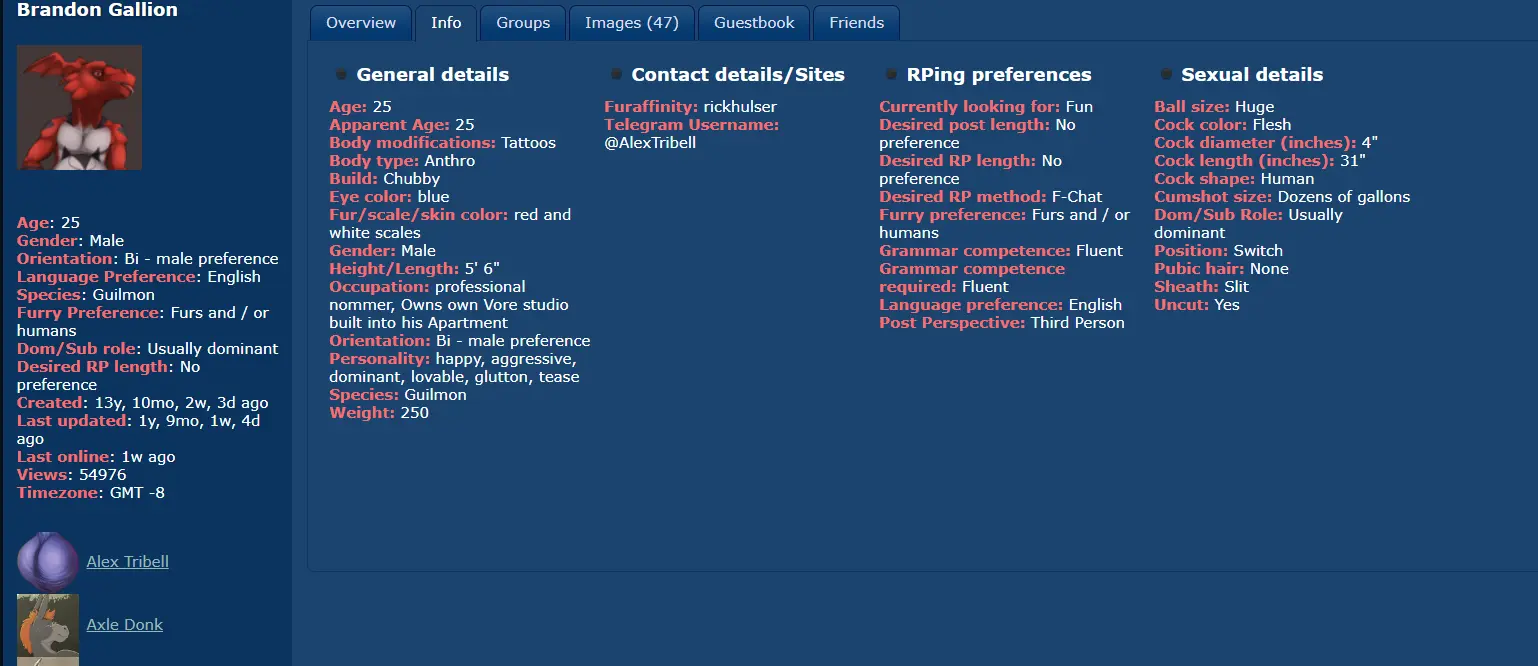Image resolution: width=1538 pixels, height=666 pixels.
Task: Click the Fur/scale/skin color label
Action: pyautogui.click(x=419, y=215)
